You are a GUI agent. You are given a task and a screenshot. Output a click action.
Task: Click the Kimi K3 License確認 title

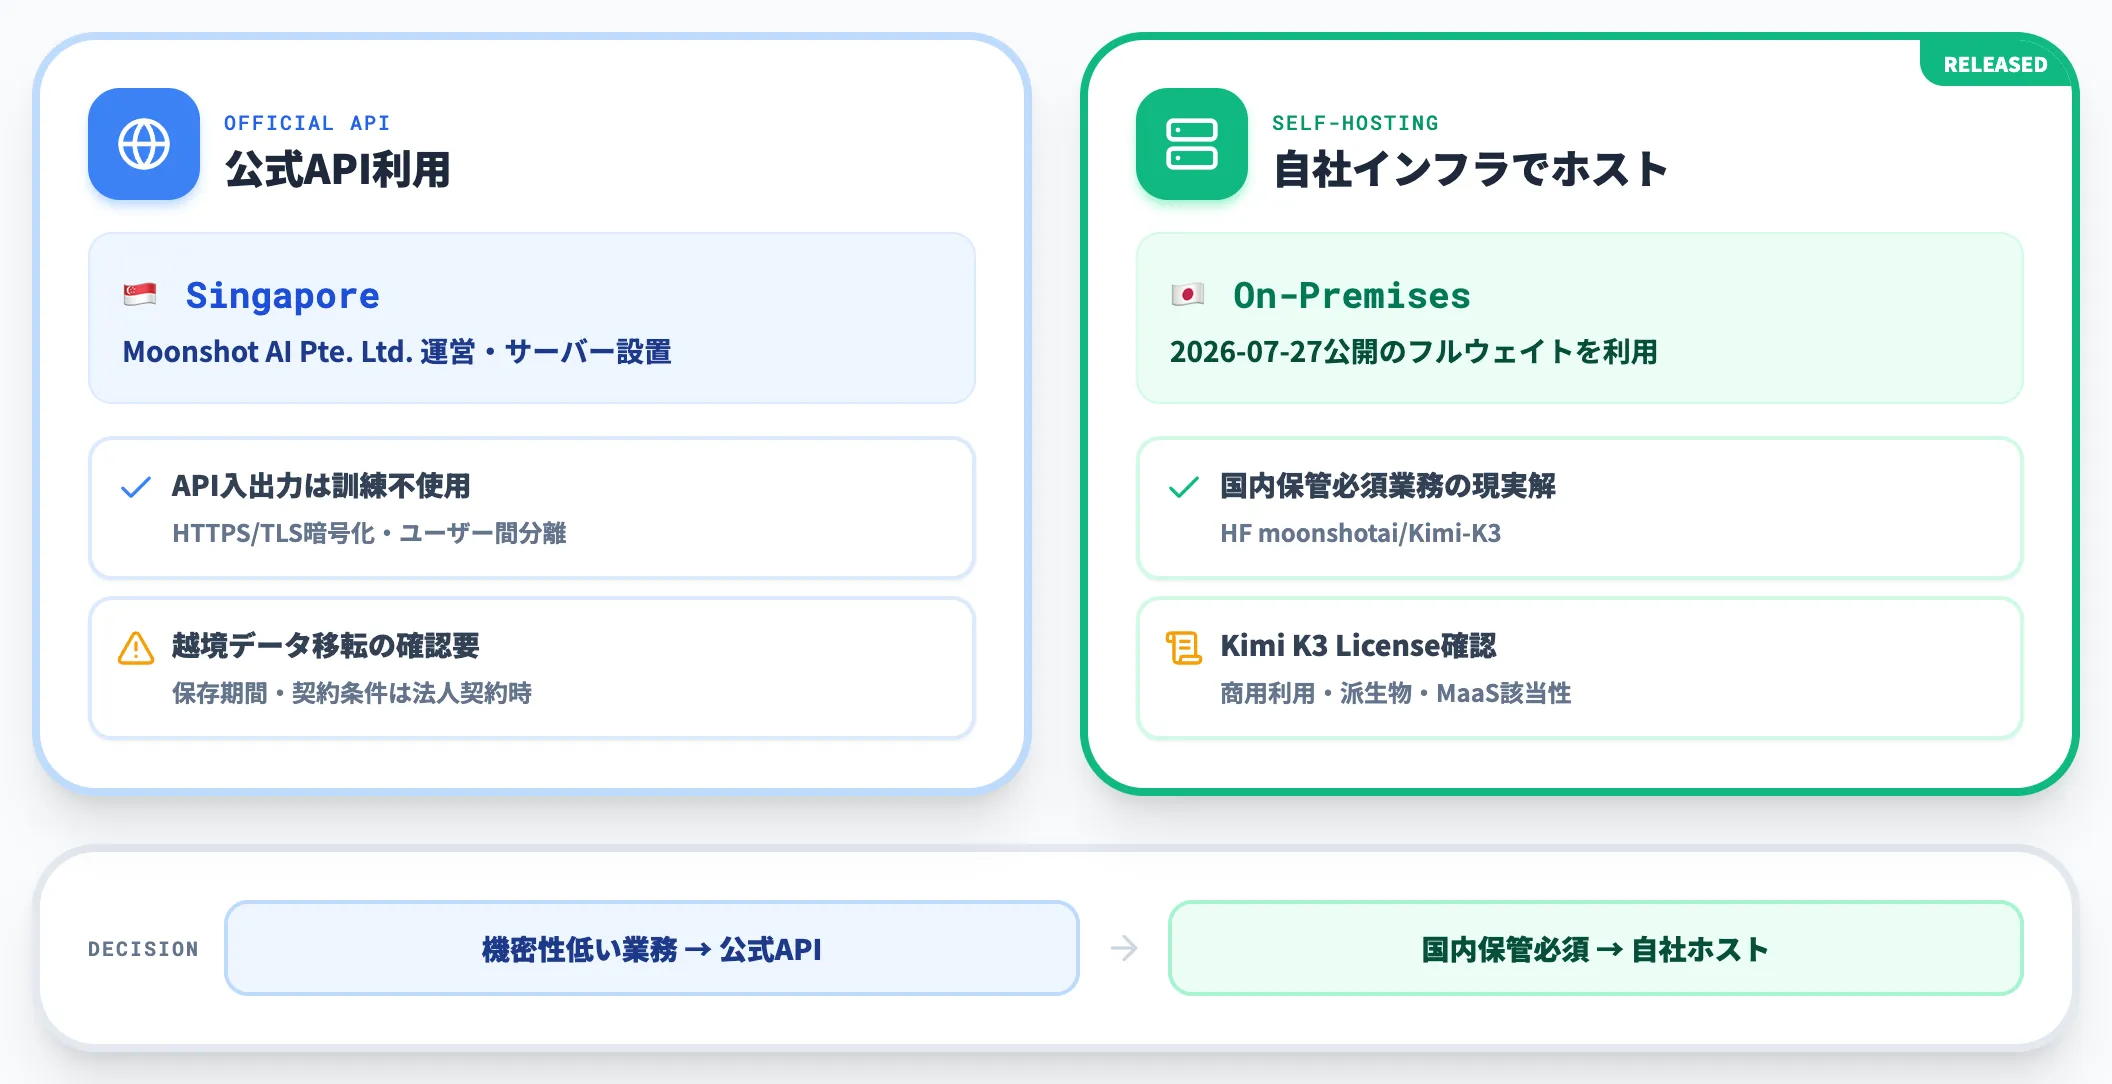[1358, 646]
